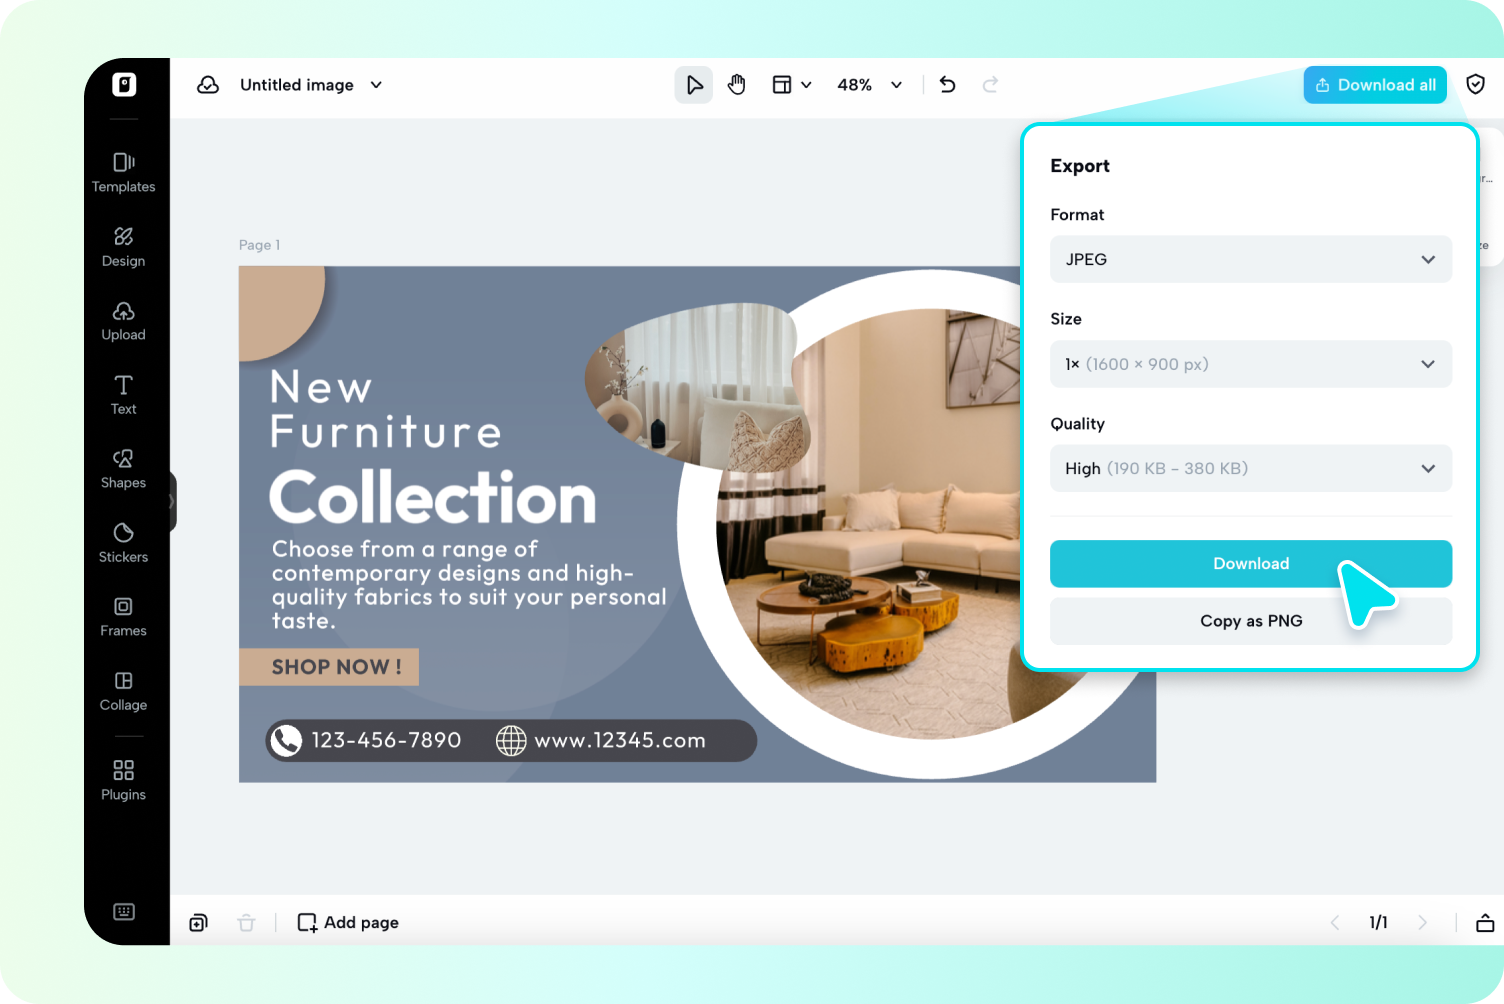
Task: Select the www.12345.com website text
Action: coord(620,740)
